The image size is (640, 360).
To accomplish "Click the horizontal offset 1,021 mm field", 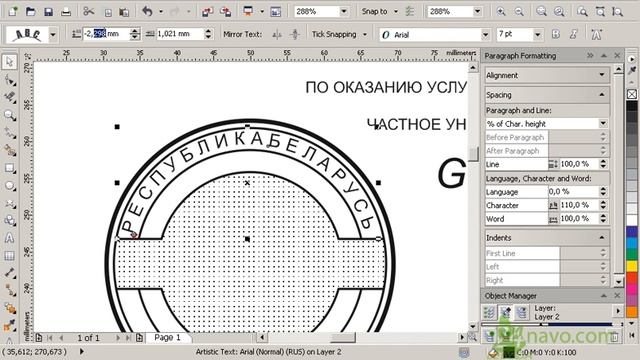I will (180, 34).
